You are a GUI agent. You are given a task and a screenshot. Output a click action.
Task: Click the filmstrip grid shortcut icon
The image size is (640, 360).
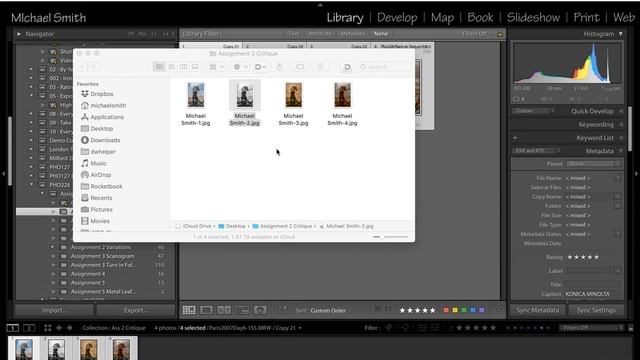(48, 328)
